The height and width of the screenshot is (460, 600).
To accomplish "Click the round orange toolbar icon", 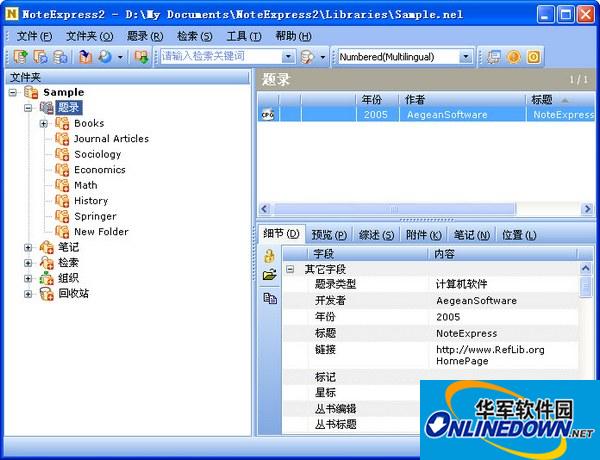I will click(x=514, y=57).
